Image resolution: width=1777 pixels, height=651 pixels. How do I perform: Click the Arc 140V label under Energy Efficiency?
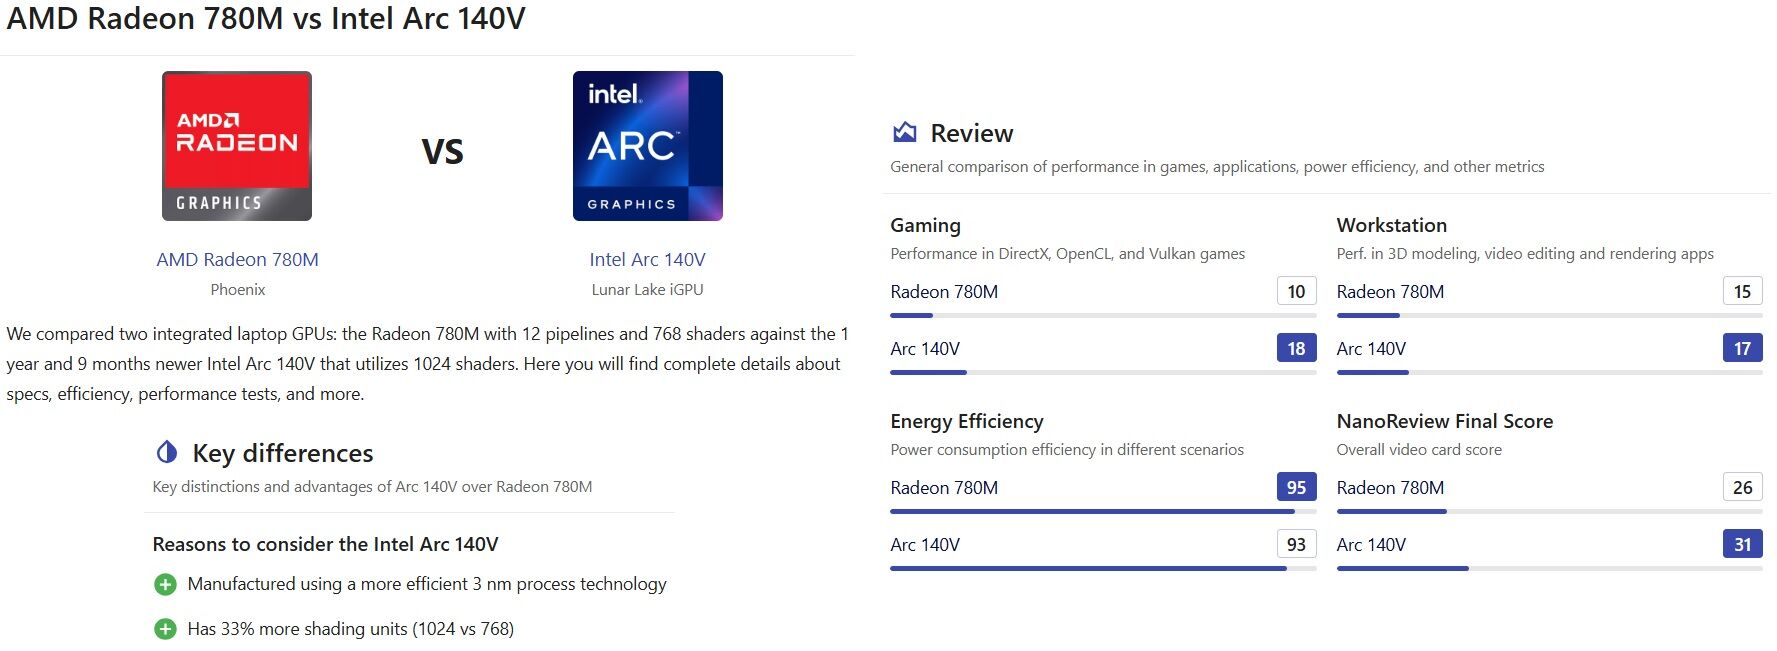coord(925,545)
